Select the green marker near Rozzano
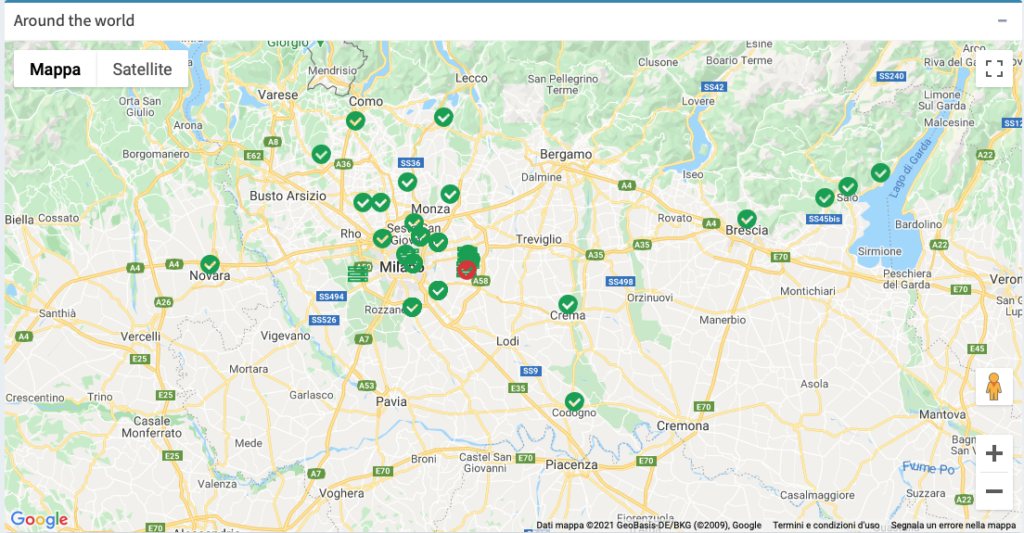Image resolution: width=1024 pixels, height=533 pixels. [412, 307]
